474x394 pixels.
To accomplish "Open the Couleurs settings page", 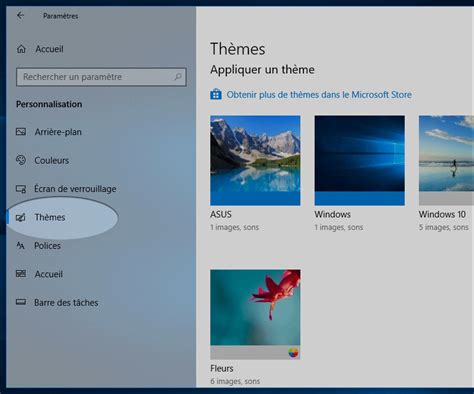I will pyautogui.click(x=52, y=160).
